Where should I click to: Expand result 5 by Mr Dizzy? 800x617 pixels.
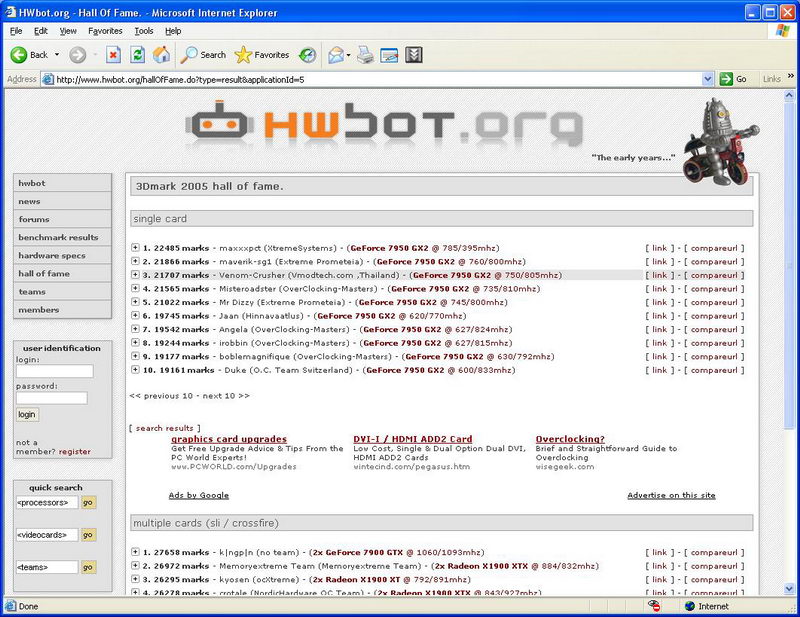click(135, 302)
